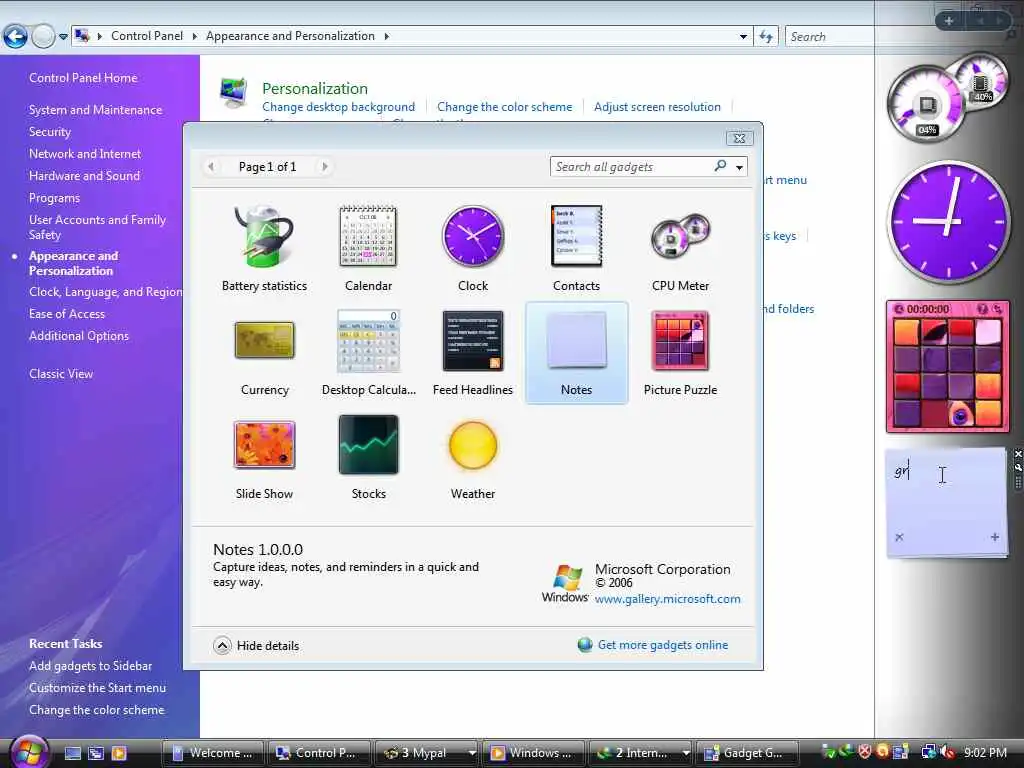Viewport: 1024px width, 768px height.
Task: Open Network and Internet category
Action: pyautogui.click(x=85, y=153)
